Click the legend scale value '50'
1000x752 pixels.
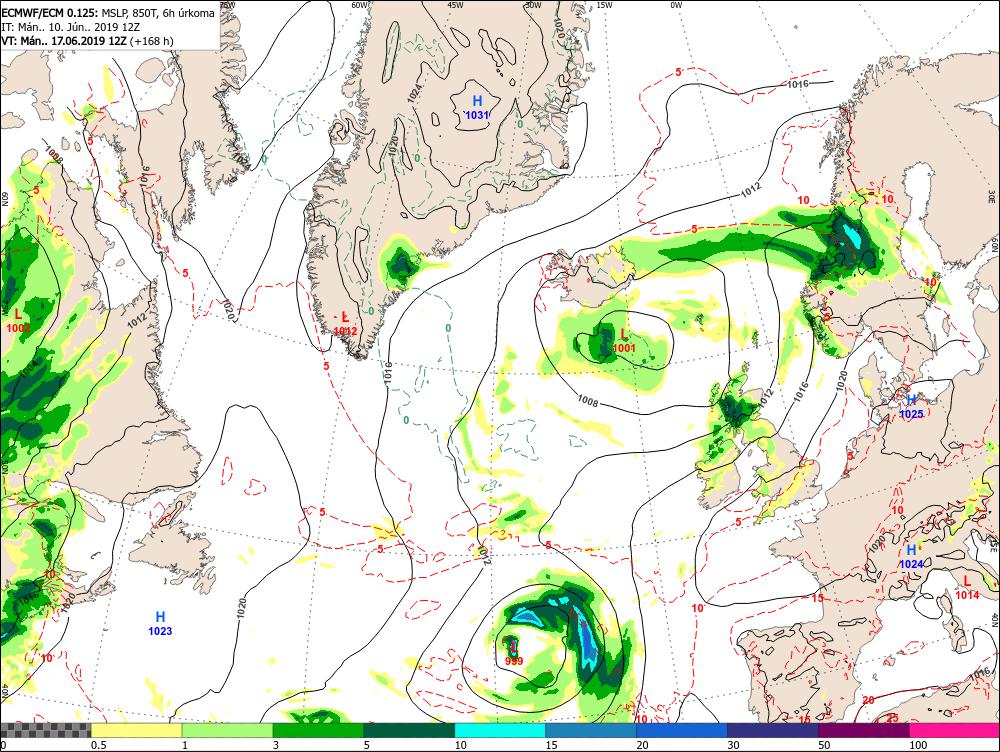click(825, 745)
